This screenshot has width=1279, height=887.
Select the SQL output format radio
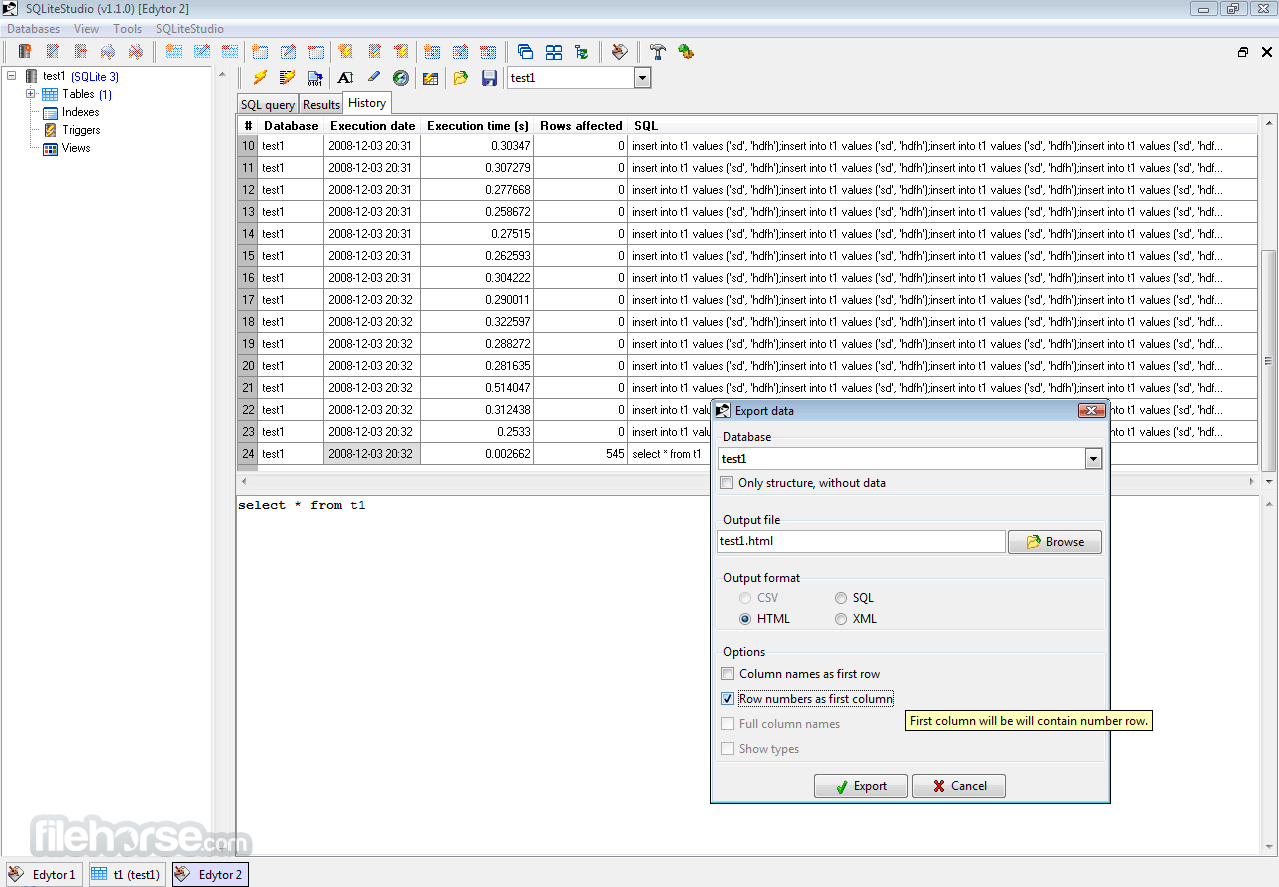click(841, 598)
